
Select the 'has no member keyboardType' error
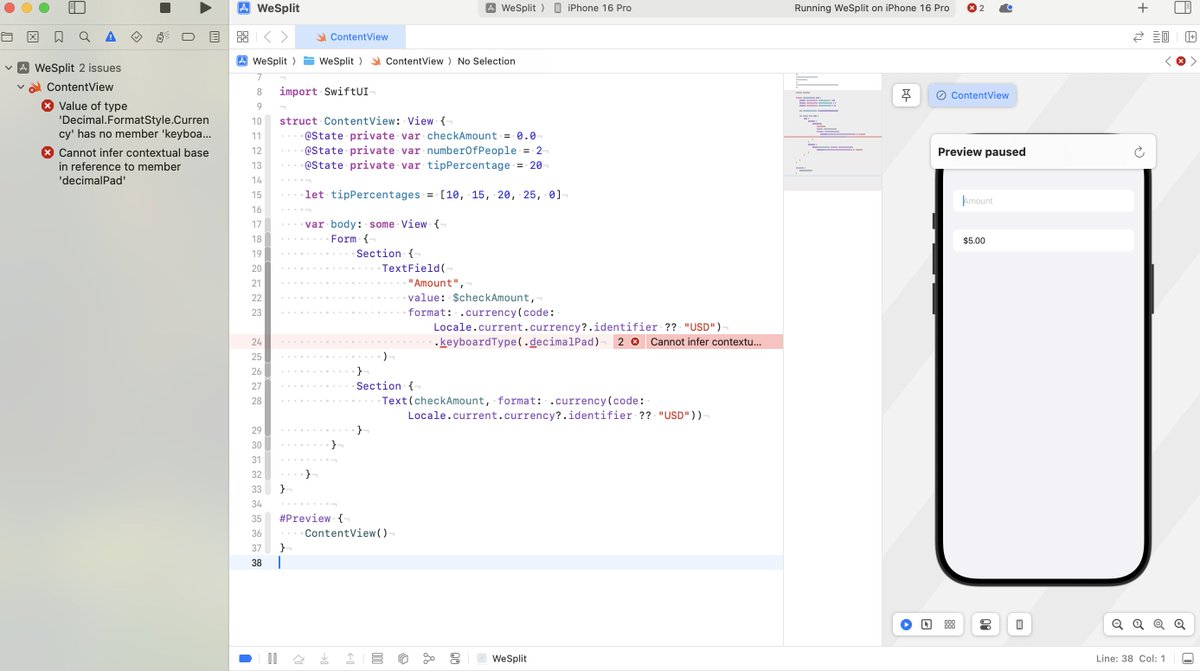[x=125, y=120]
